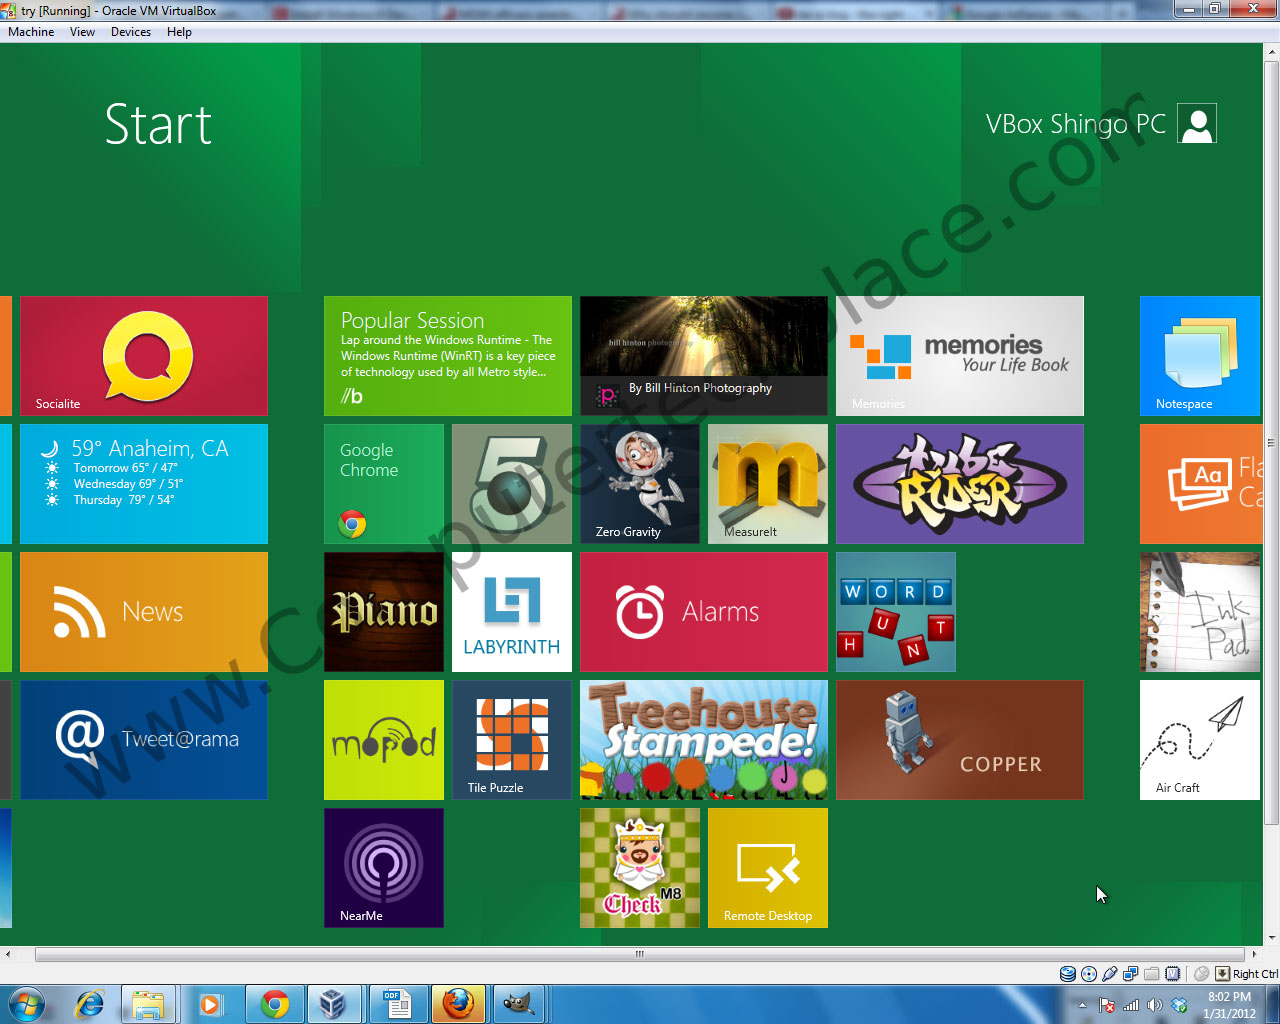The height and width of the screenshot is (1024, 1280).
Task: Launch the Air Craft tile
Action: (x=1200, y=740)
